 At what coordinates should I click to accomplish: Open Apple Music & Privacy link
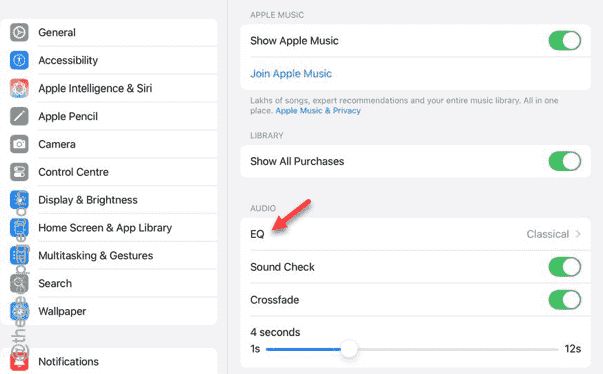pos(318,111)
